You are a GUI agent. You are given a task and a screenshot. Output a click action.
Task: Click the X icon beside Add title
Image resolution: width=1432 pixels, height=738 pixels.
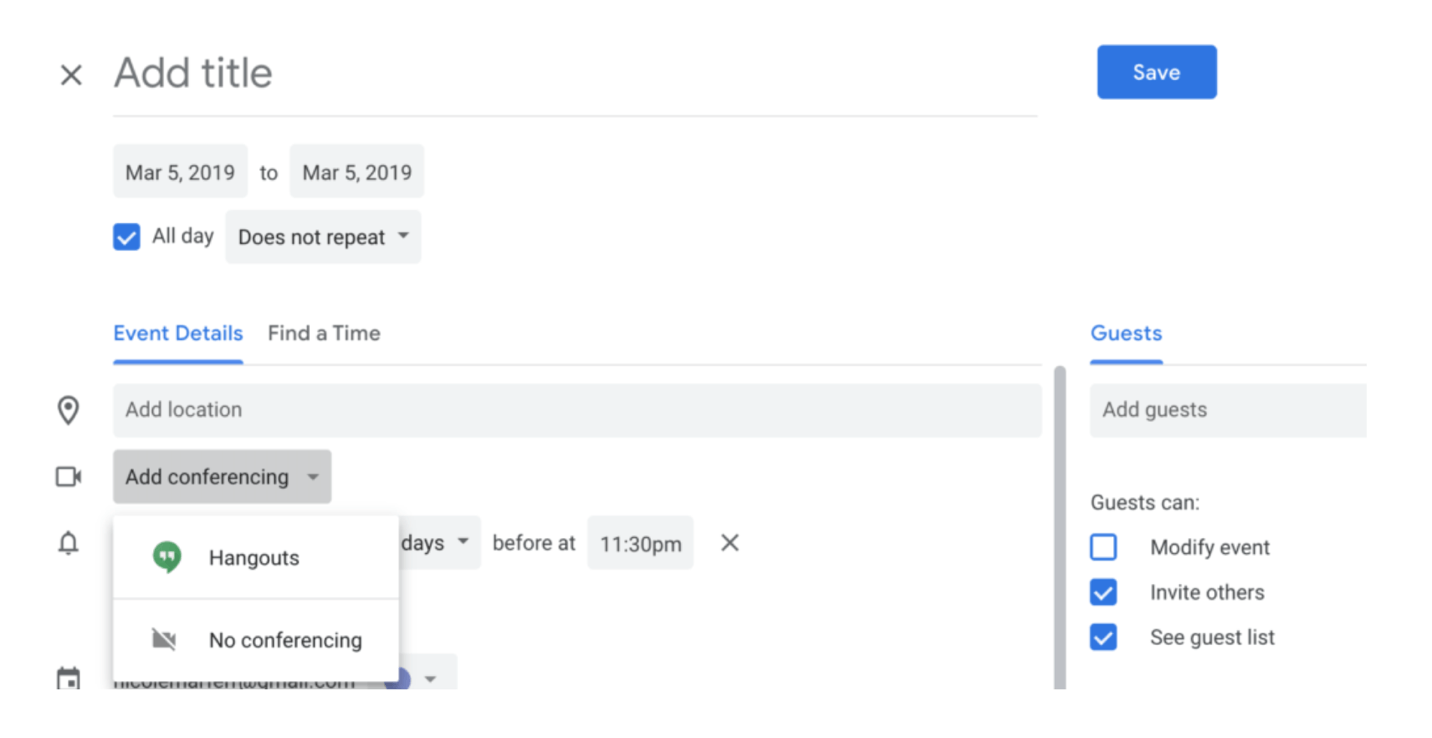point(71,75)
